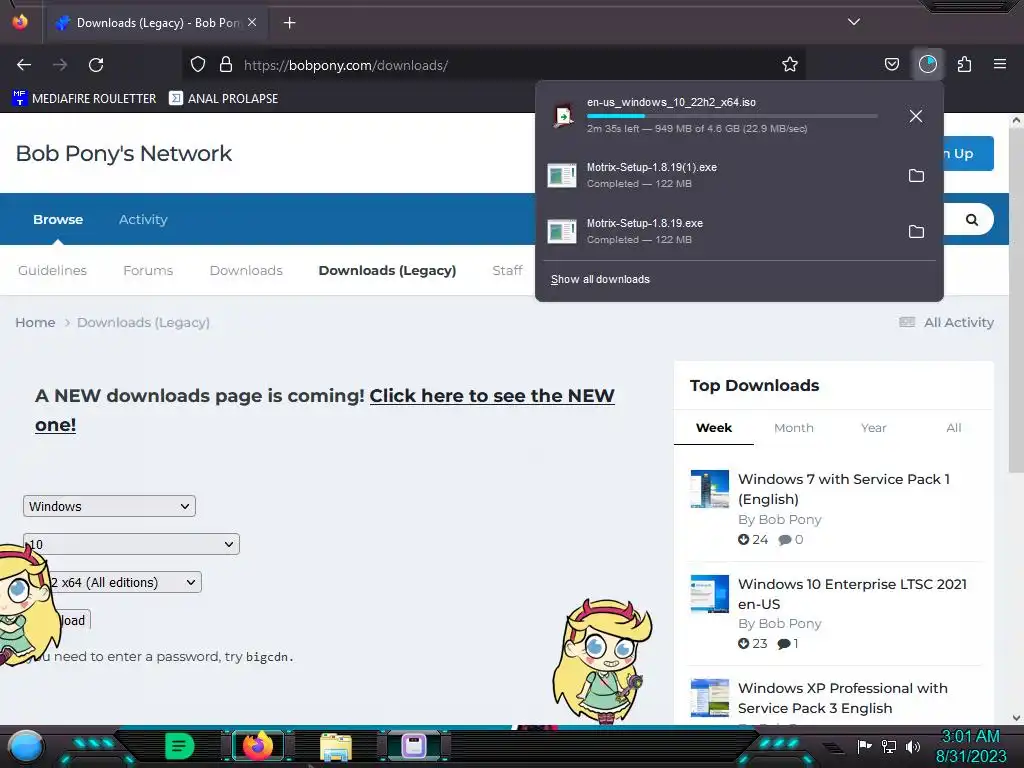Show Motrix-Setup-1.8.19(1).exe in folder
Viewport: 1024px width, 768px height.
(x=916, y=176)
